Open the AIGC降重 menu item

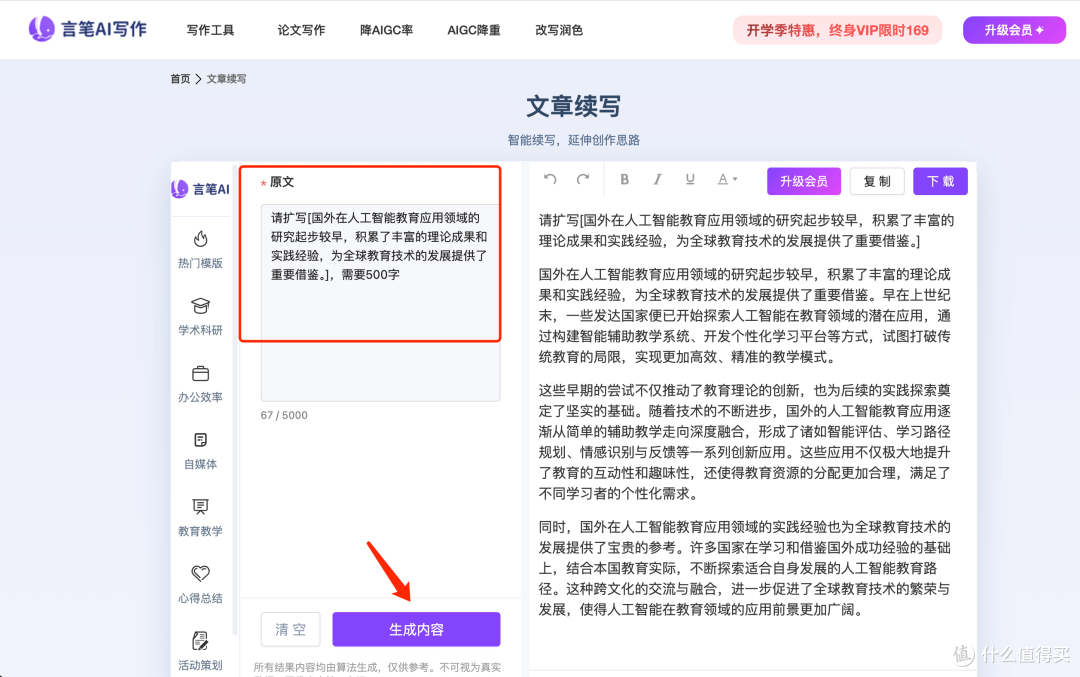pos(474,30)
